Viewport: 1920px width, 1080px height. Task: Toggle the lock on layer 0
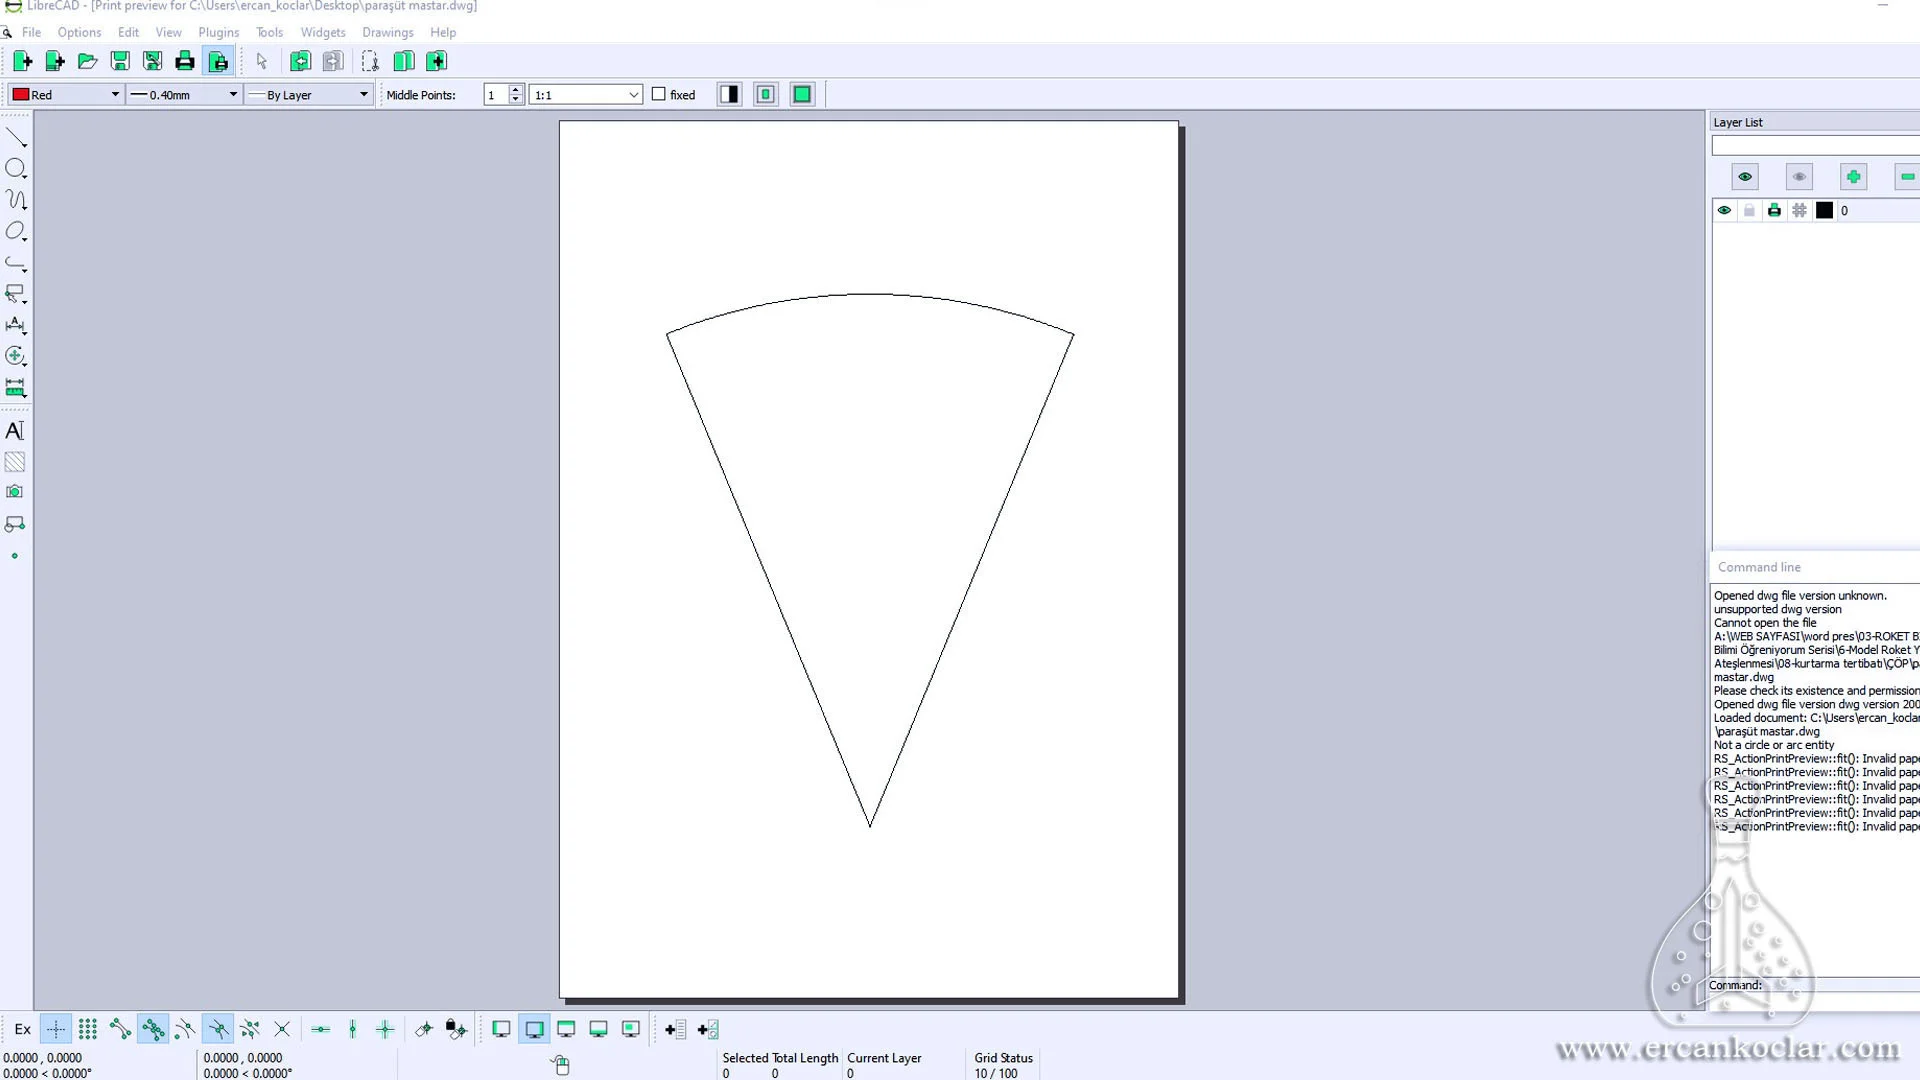[1749, 211]
